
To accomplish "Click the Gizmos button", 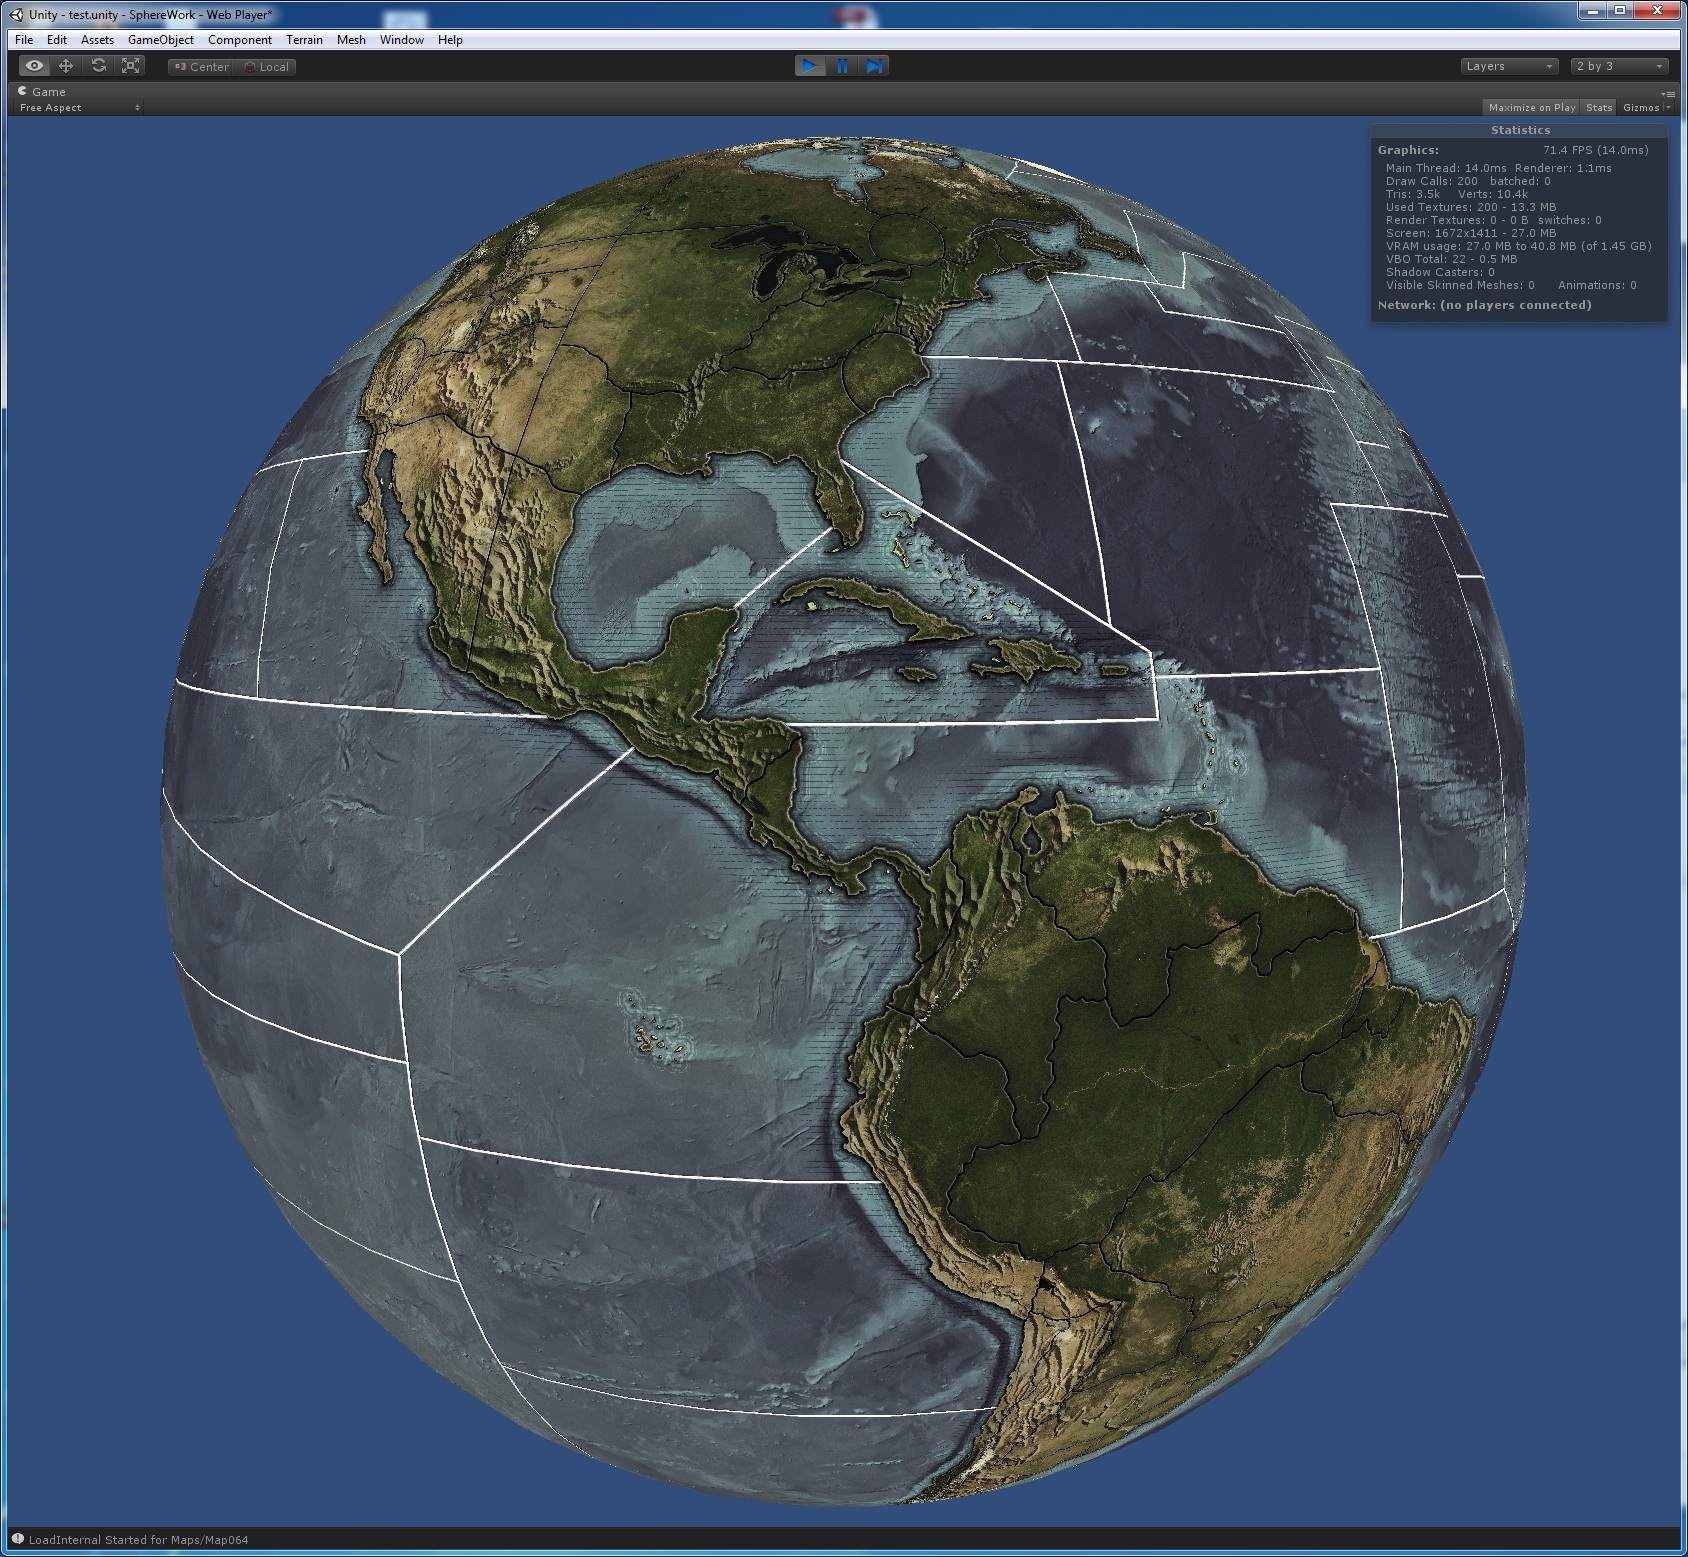I will pyautogui.click(x=1641, y=107).
